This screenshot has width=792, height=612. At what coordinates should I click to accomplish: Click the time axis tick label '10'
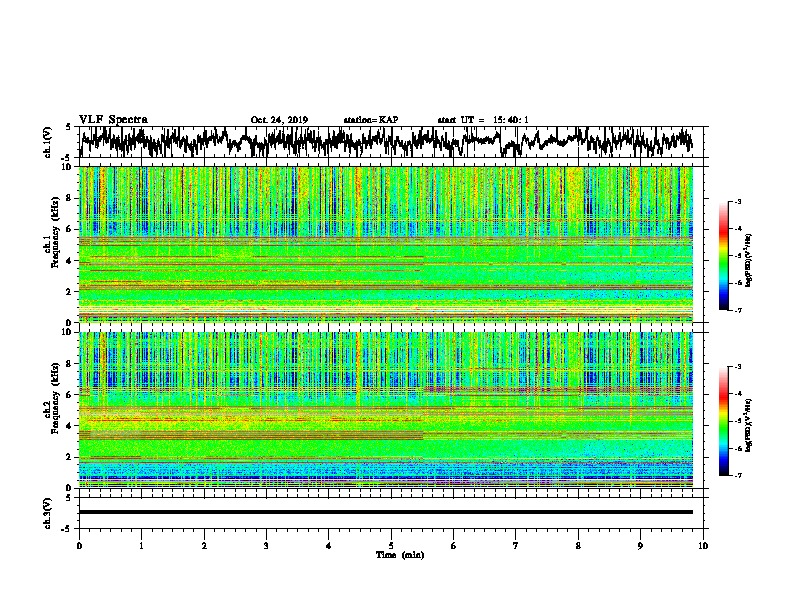(703, 546)
